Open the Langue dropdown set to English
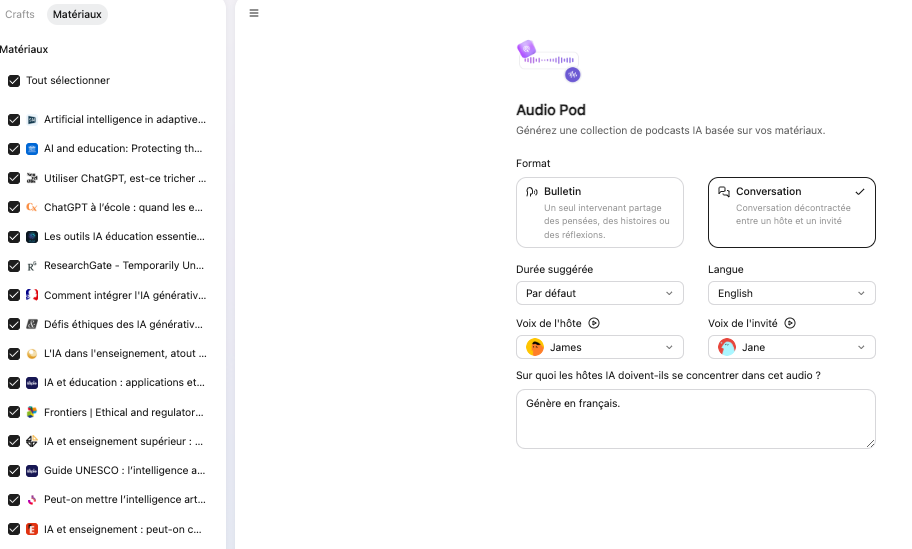Viewport: 912px width, 549px height. tap(791, 293)
